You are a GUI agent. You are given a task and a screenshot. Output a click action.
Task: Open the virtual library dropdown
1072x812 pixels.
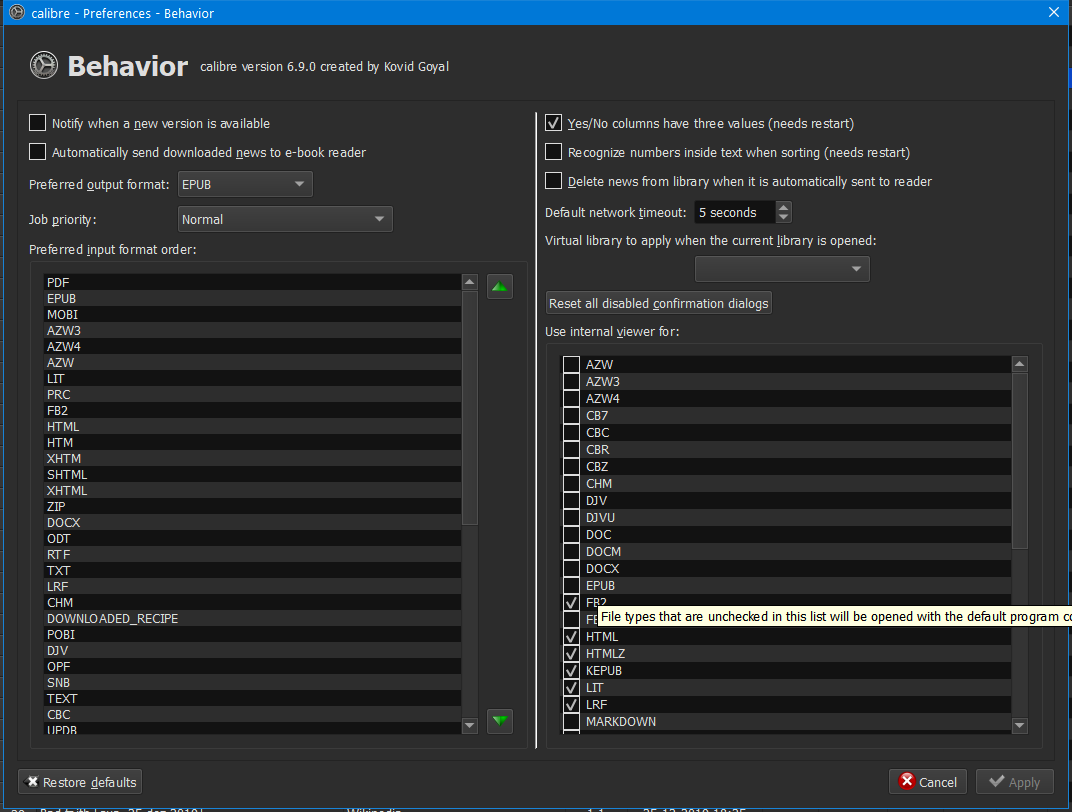coord(782,269)
